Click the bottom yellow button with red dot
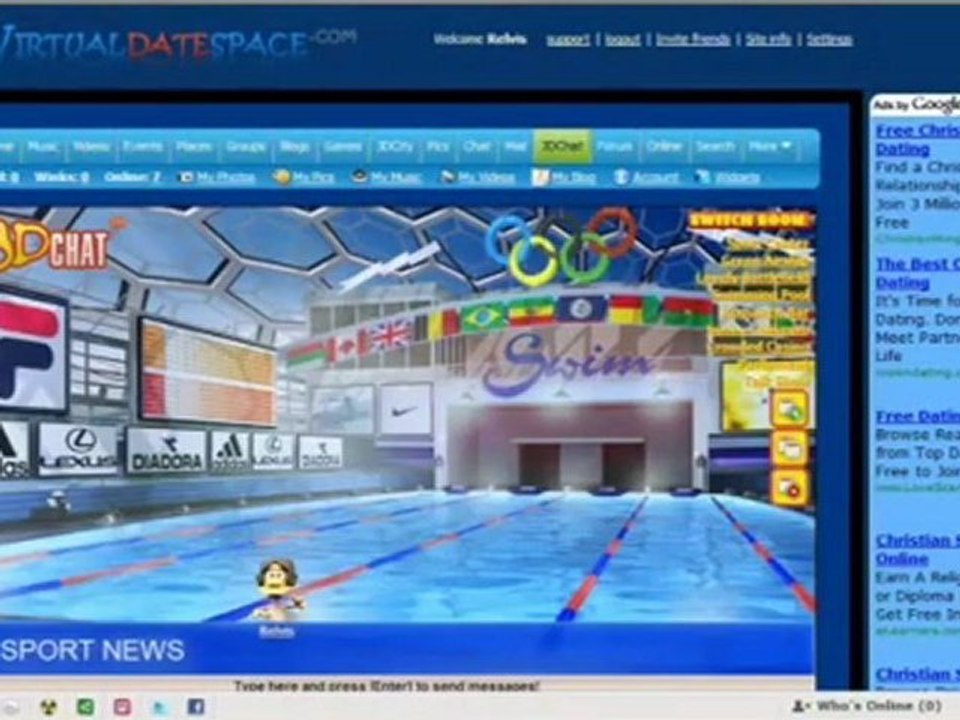The image size is (960, 720). tap(789, 488)
